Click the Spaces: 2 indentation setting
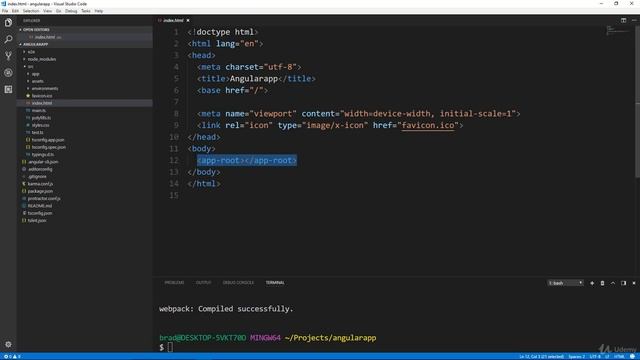 click(x=576, y=356)
